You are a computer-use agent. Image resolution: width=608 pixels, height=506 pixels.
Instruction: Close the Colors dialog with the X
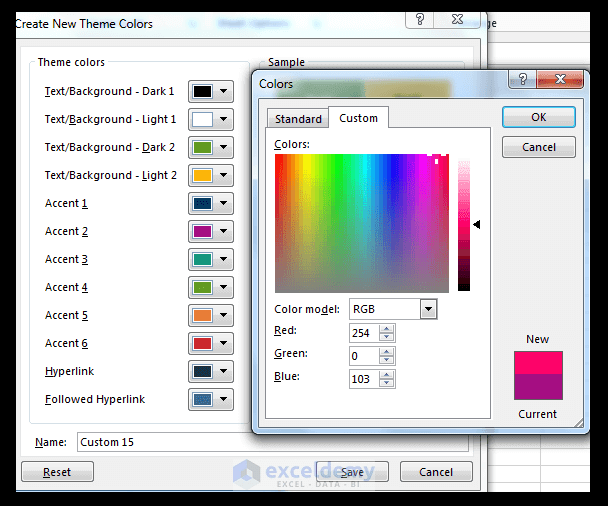[x=560, y=79]
